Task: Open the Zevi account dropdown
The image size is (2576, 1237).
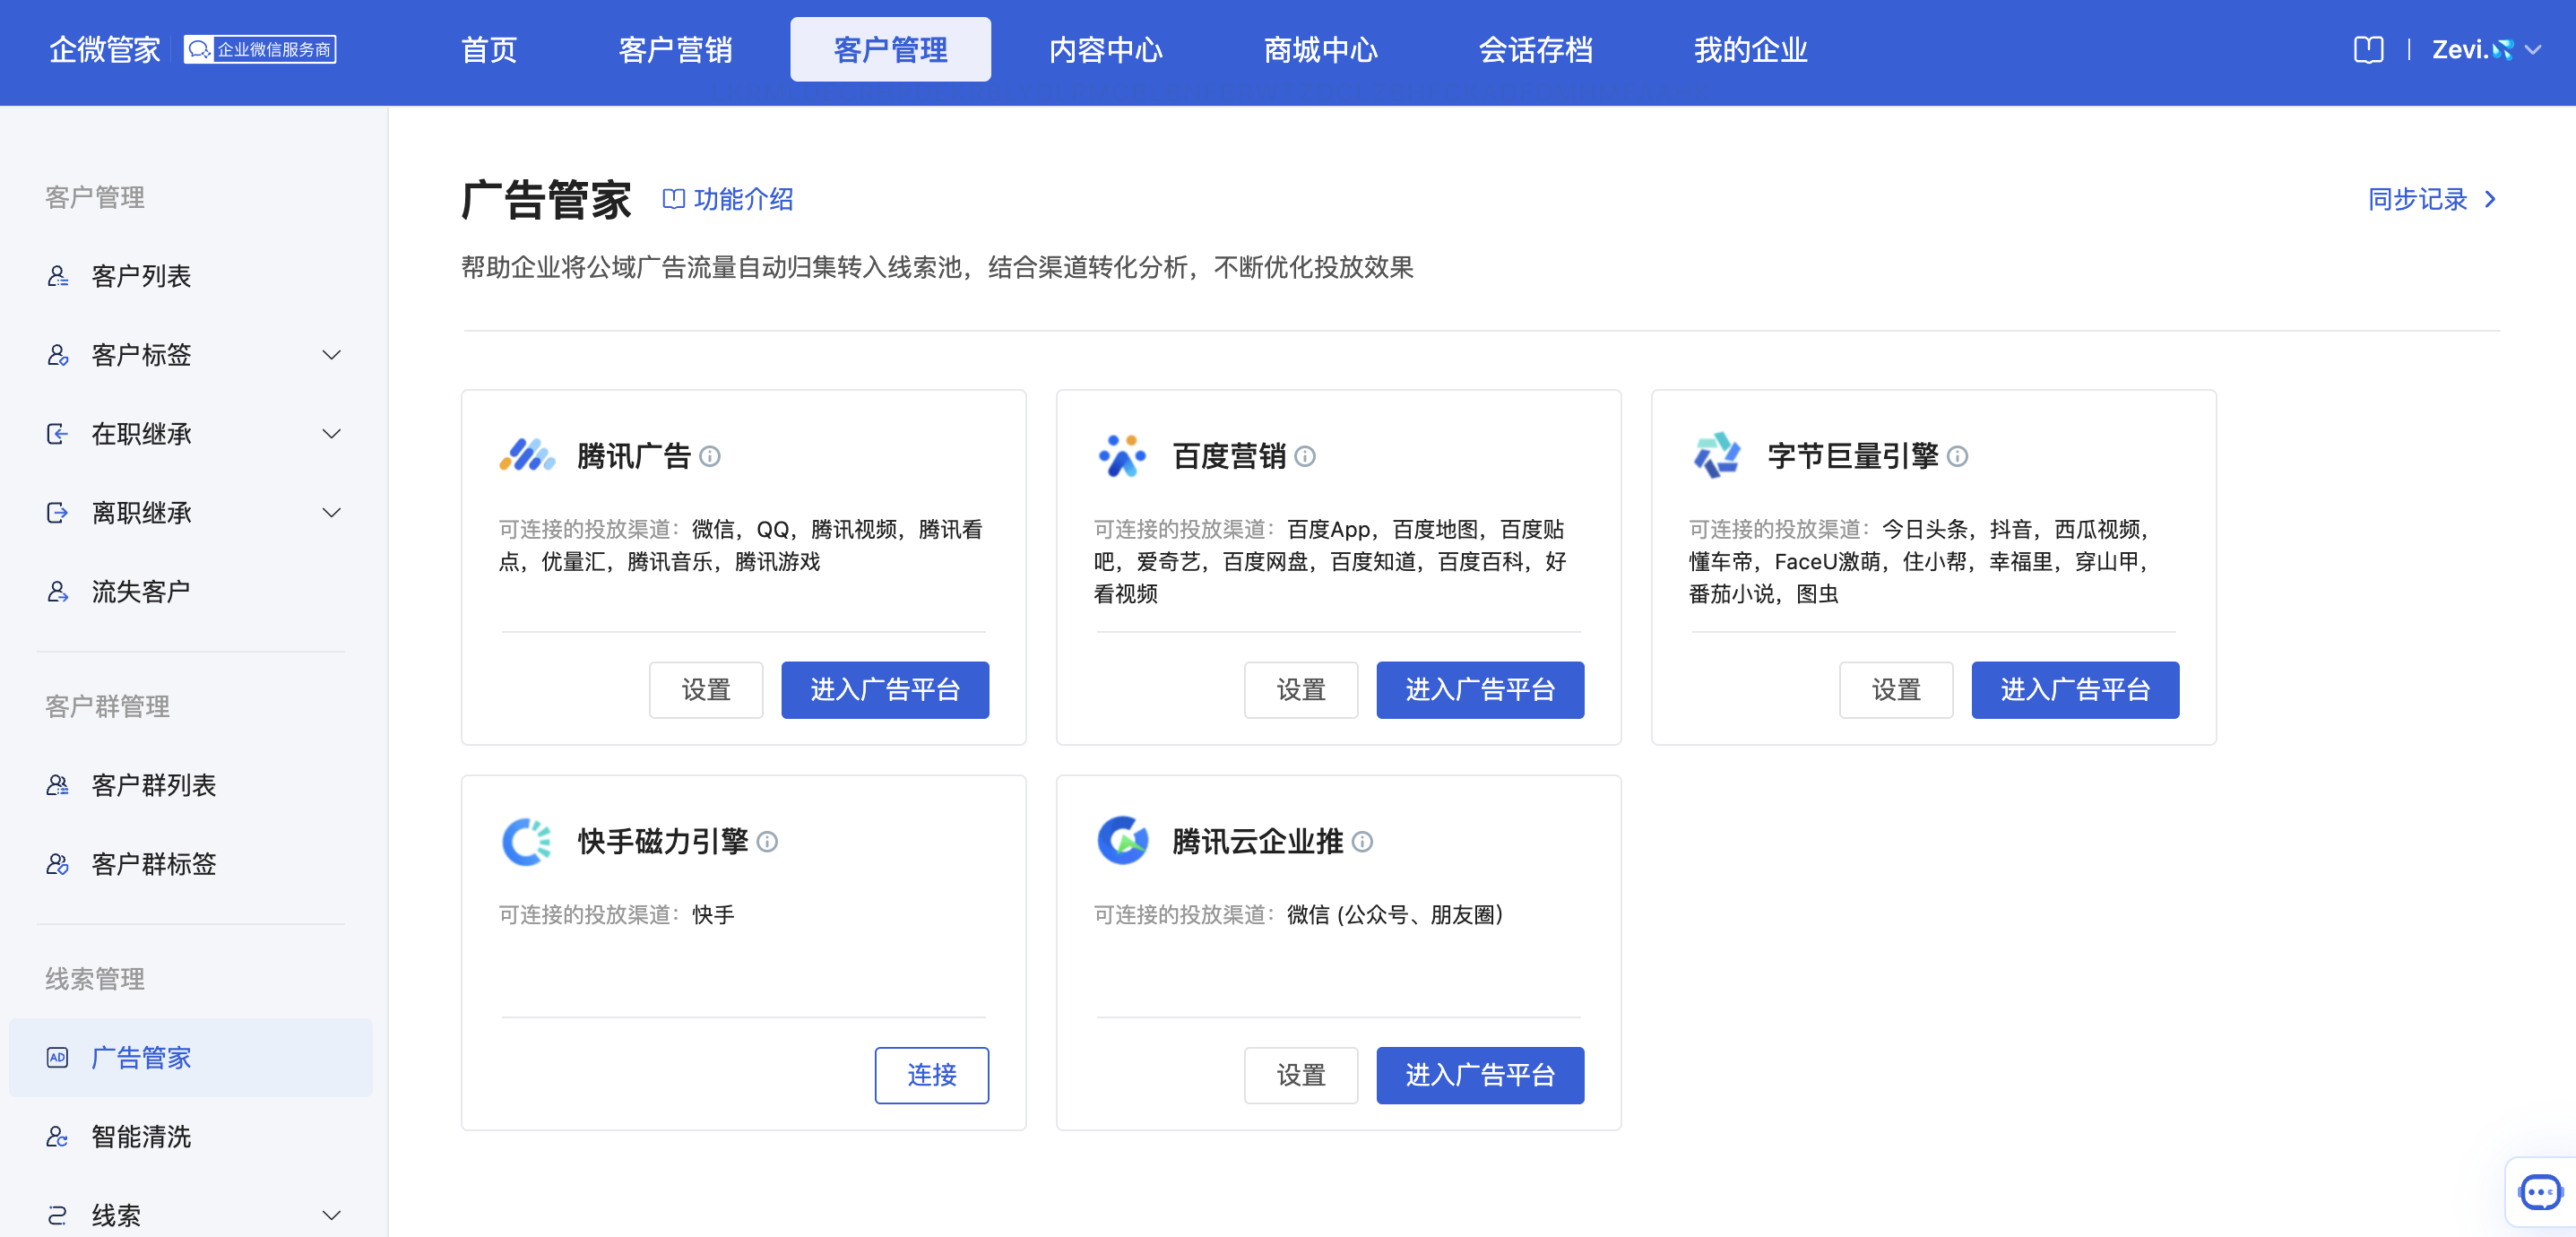Action: [2487, 49]
